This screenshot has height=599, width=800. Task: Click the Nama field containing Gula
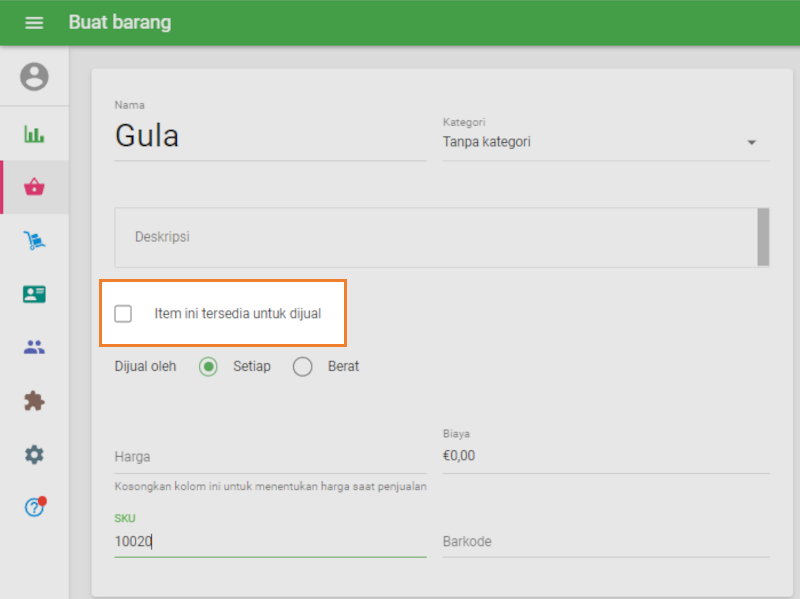click(270, 135)
